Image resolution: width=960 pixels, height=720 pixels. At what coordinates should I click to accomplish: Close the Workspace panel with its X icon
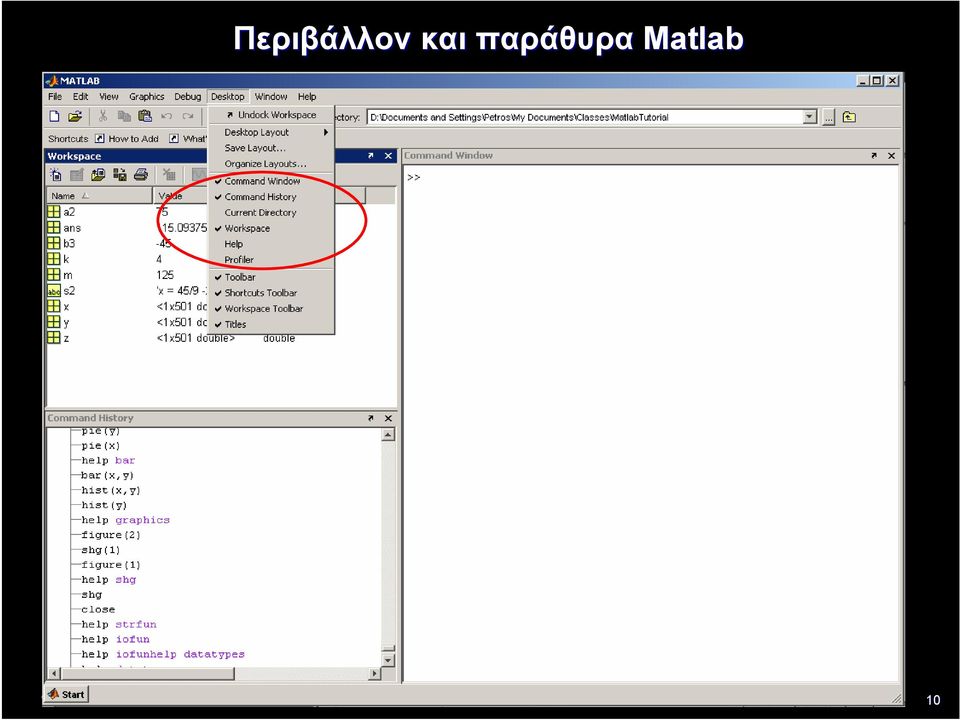click(x=388, y=156)
